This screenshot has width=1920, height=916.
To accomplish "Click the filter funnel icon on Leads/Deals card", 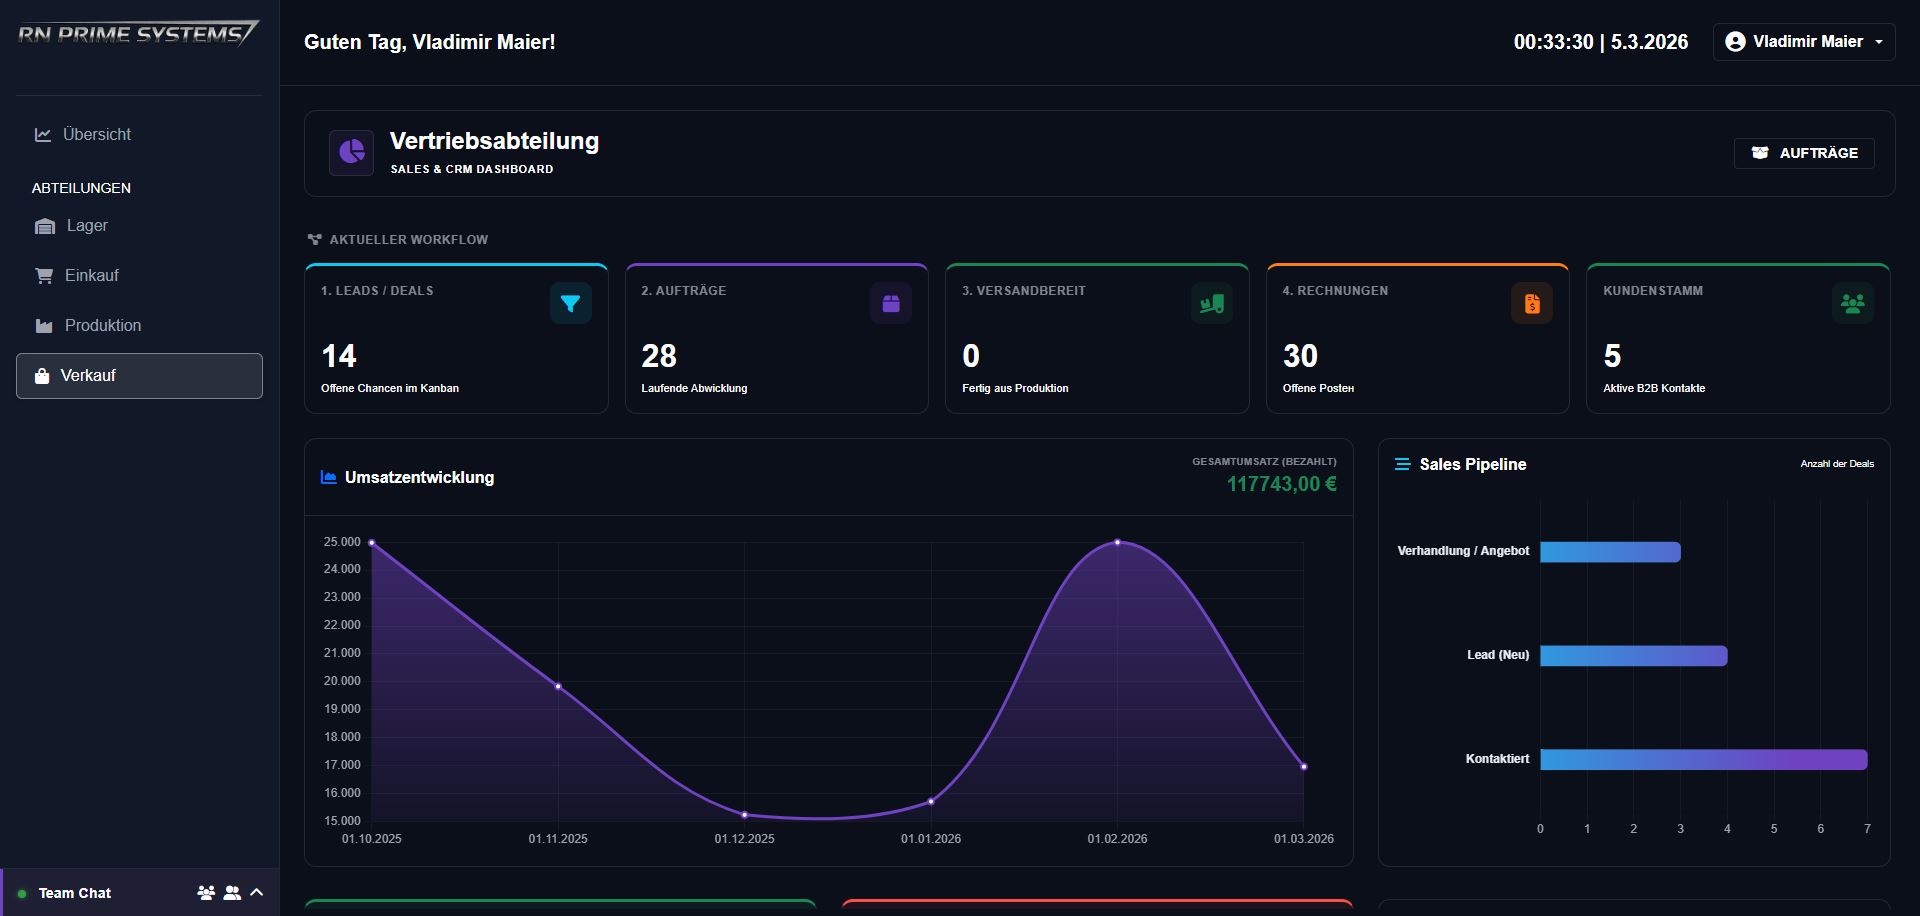I will pyautogui.click(x=571, y=303).
